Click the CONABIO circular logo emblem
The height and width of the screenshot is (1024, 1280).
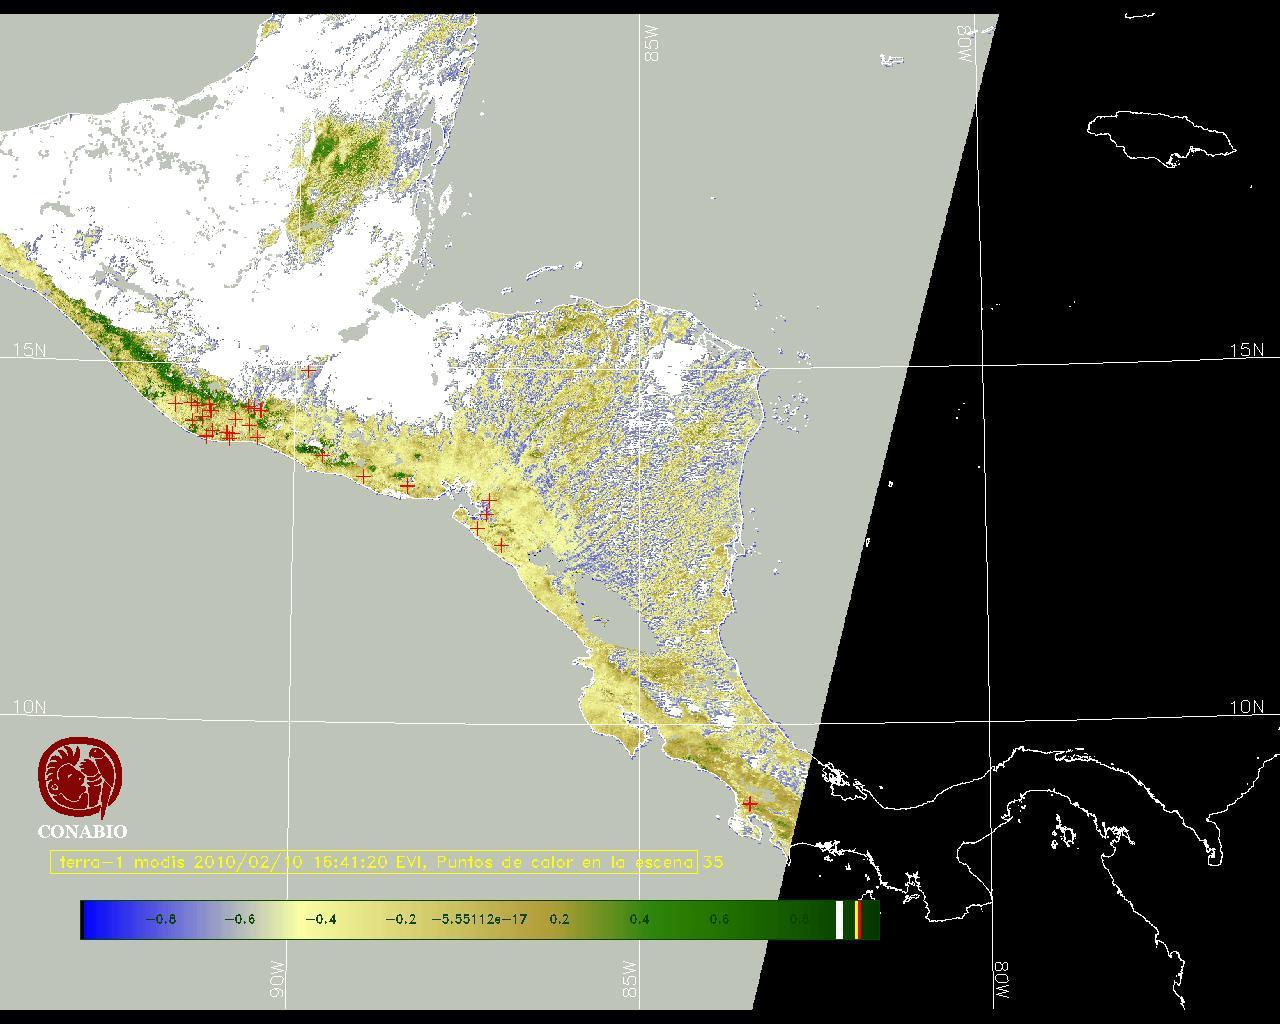click(x=80, y=778)
